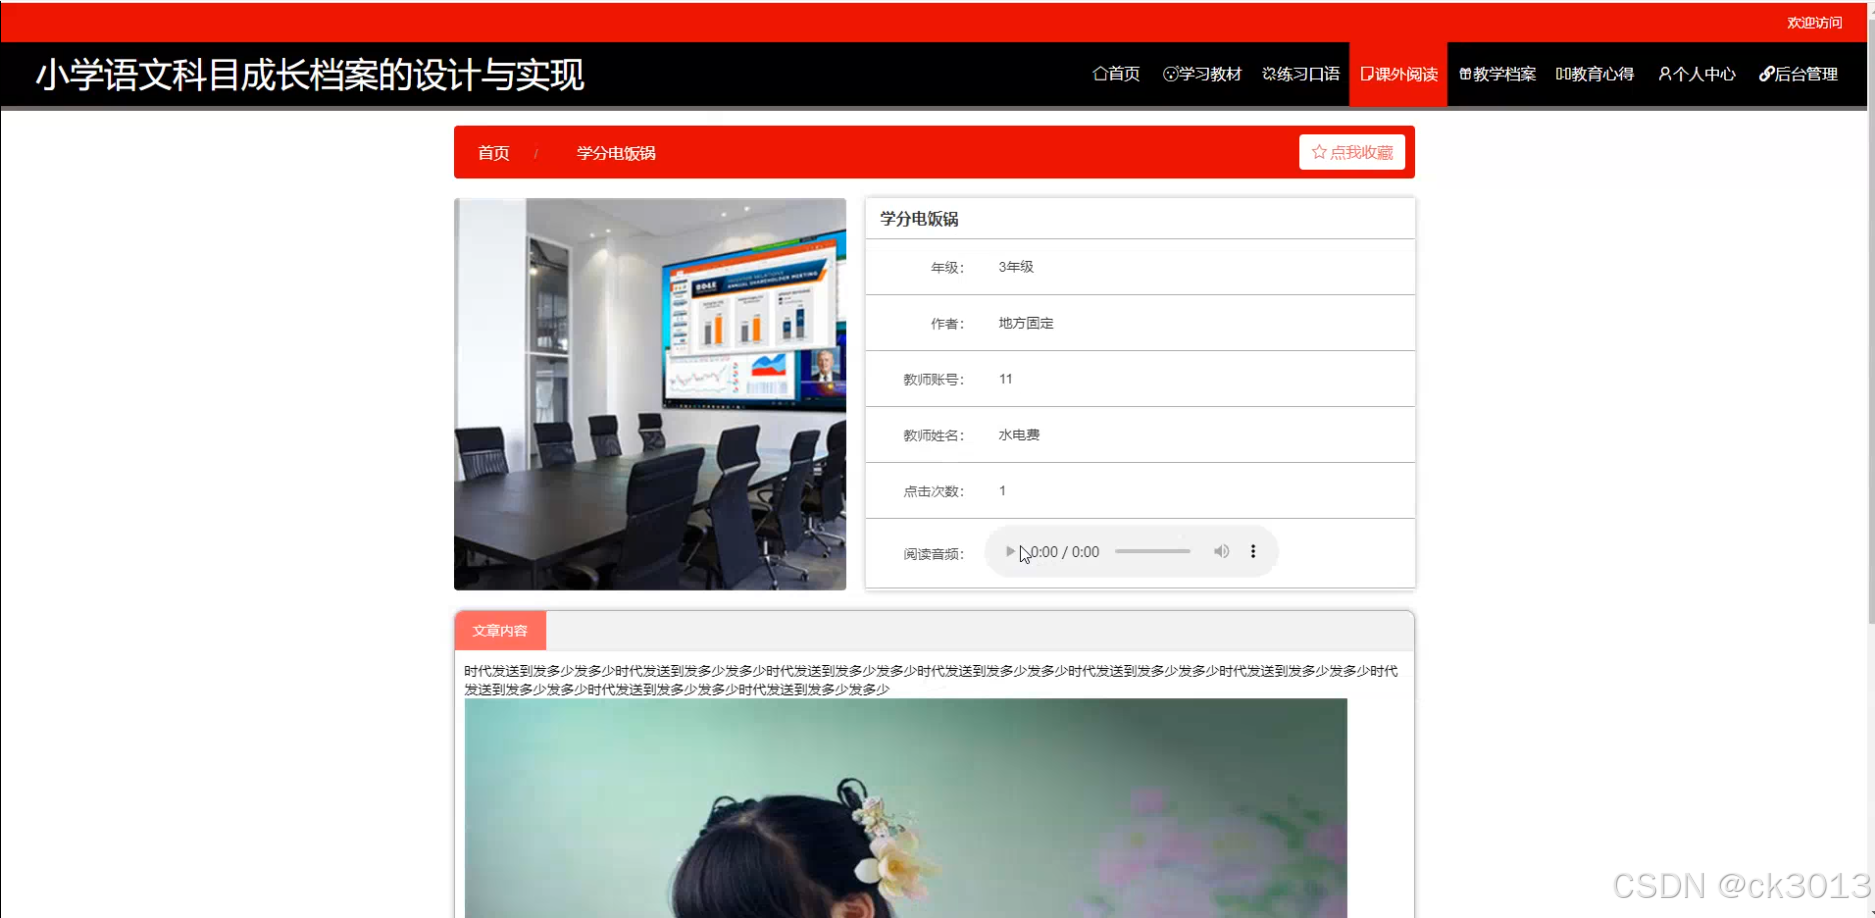Play the 阅读音频 audio
Image resolution: width=1875 pixels, height=918 pixels.
tap(1010, 551)
